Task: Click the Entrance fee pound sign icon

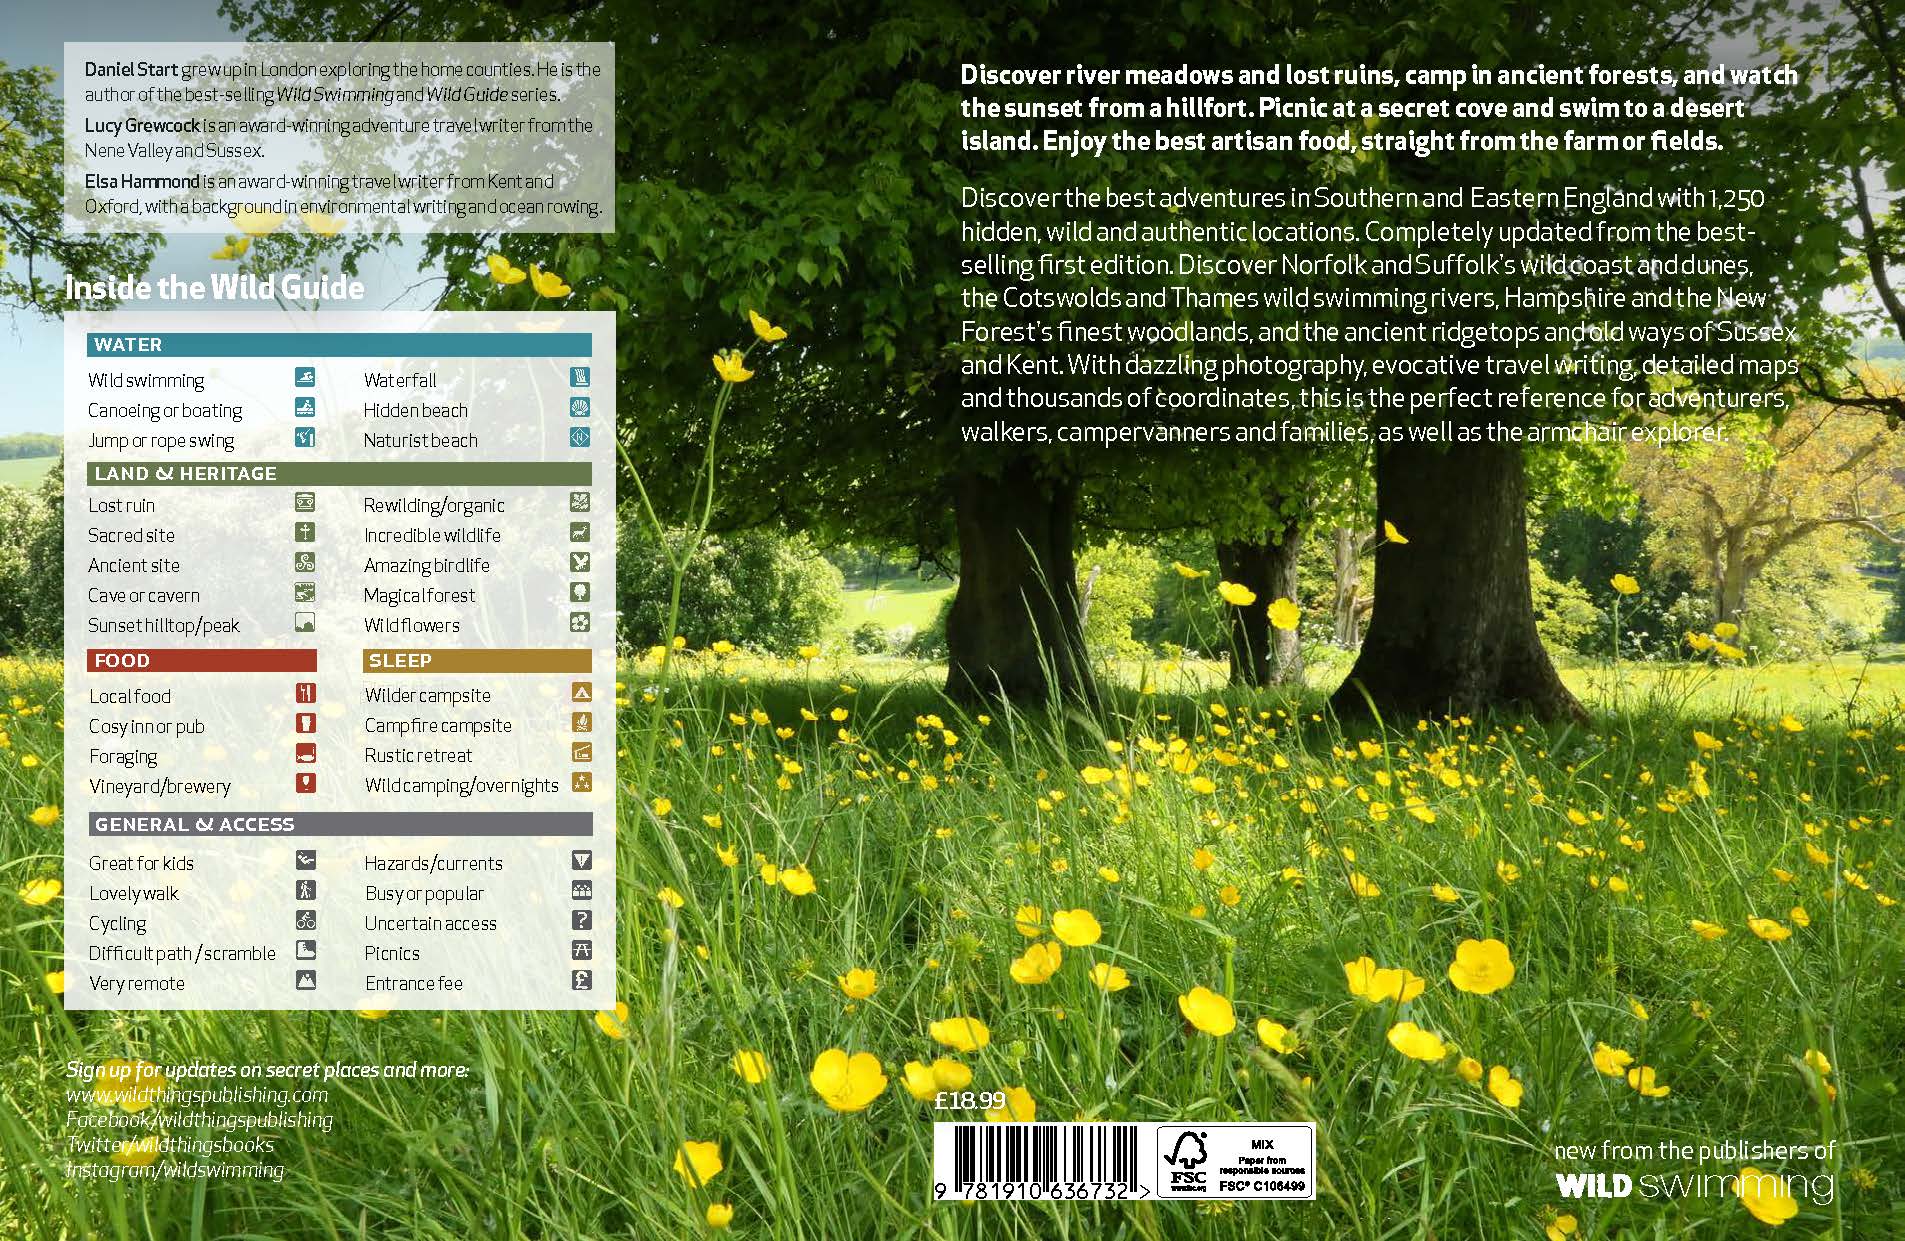Action: coord(581,981)
